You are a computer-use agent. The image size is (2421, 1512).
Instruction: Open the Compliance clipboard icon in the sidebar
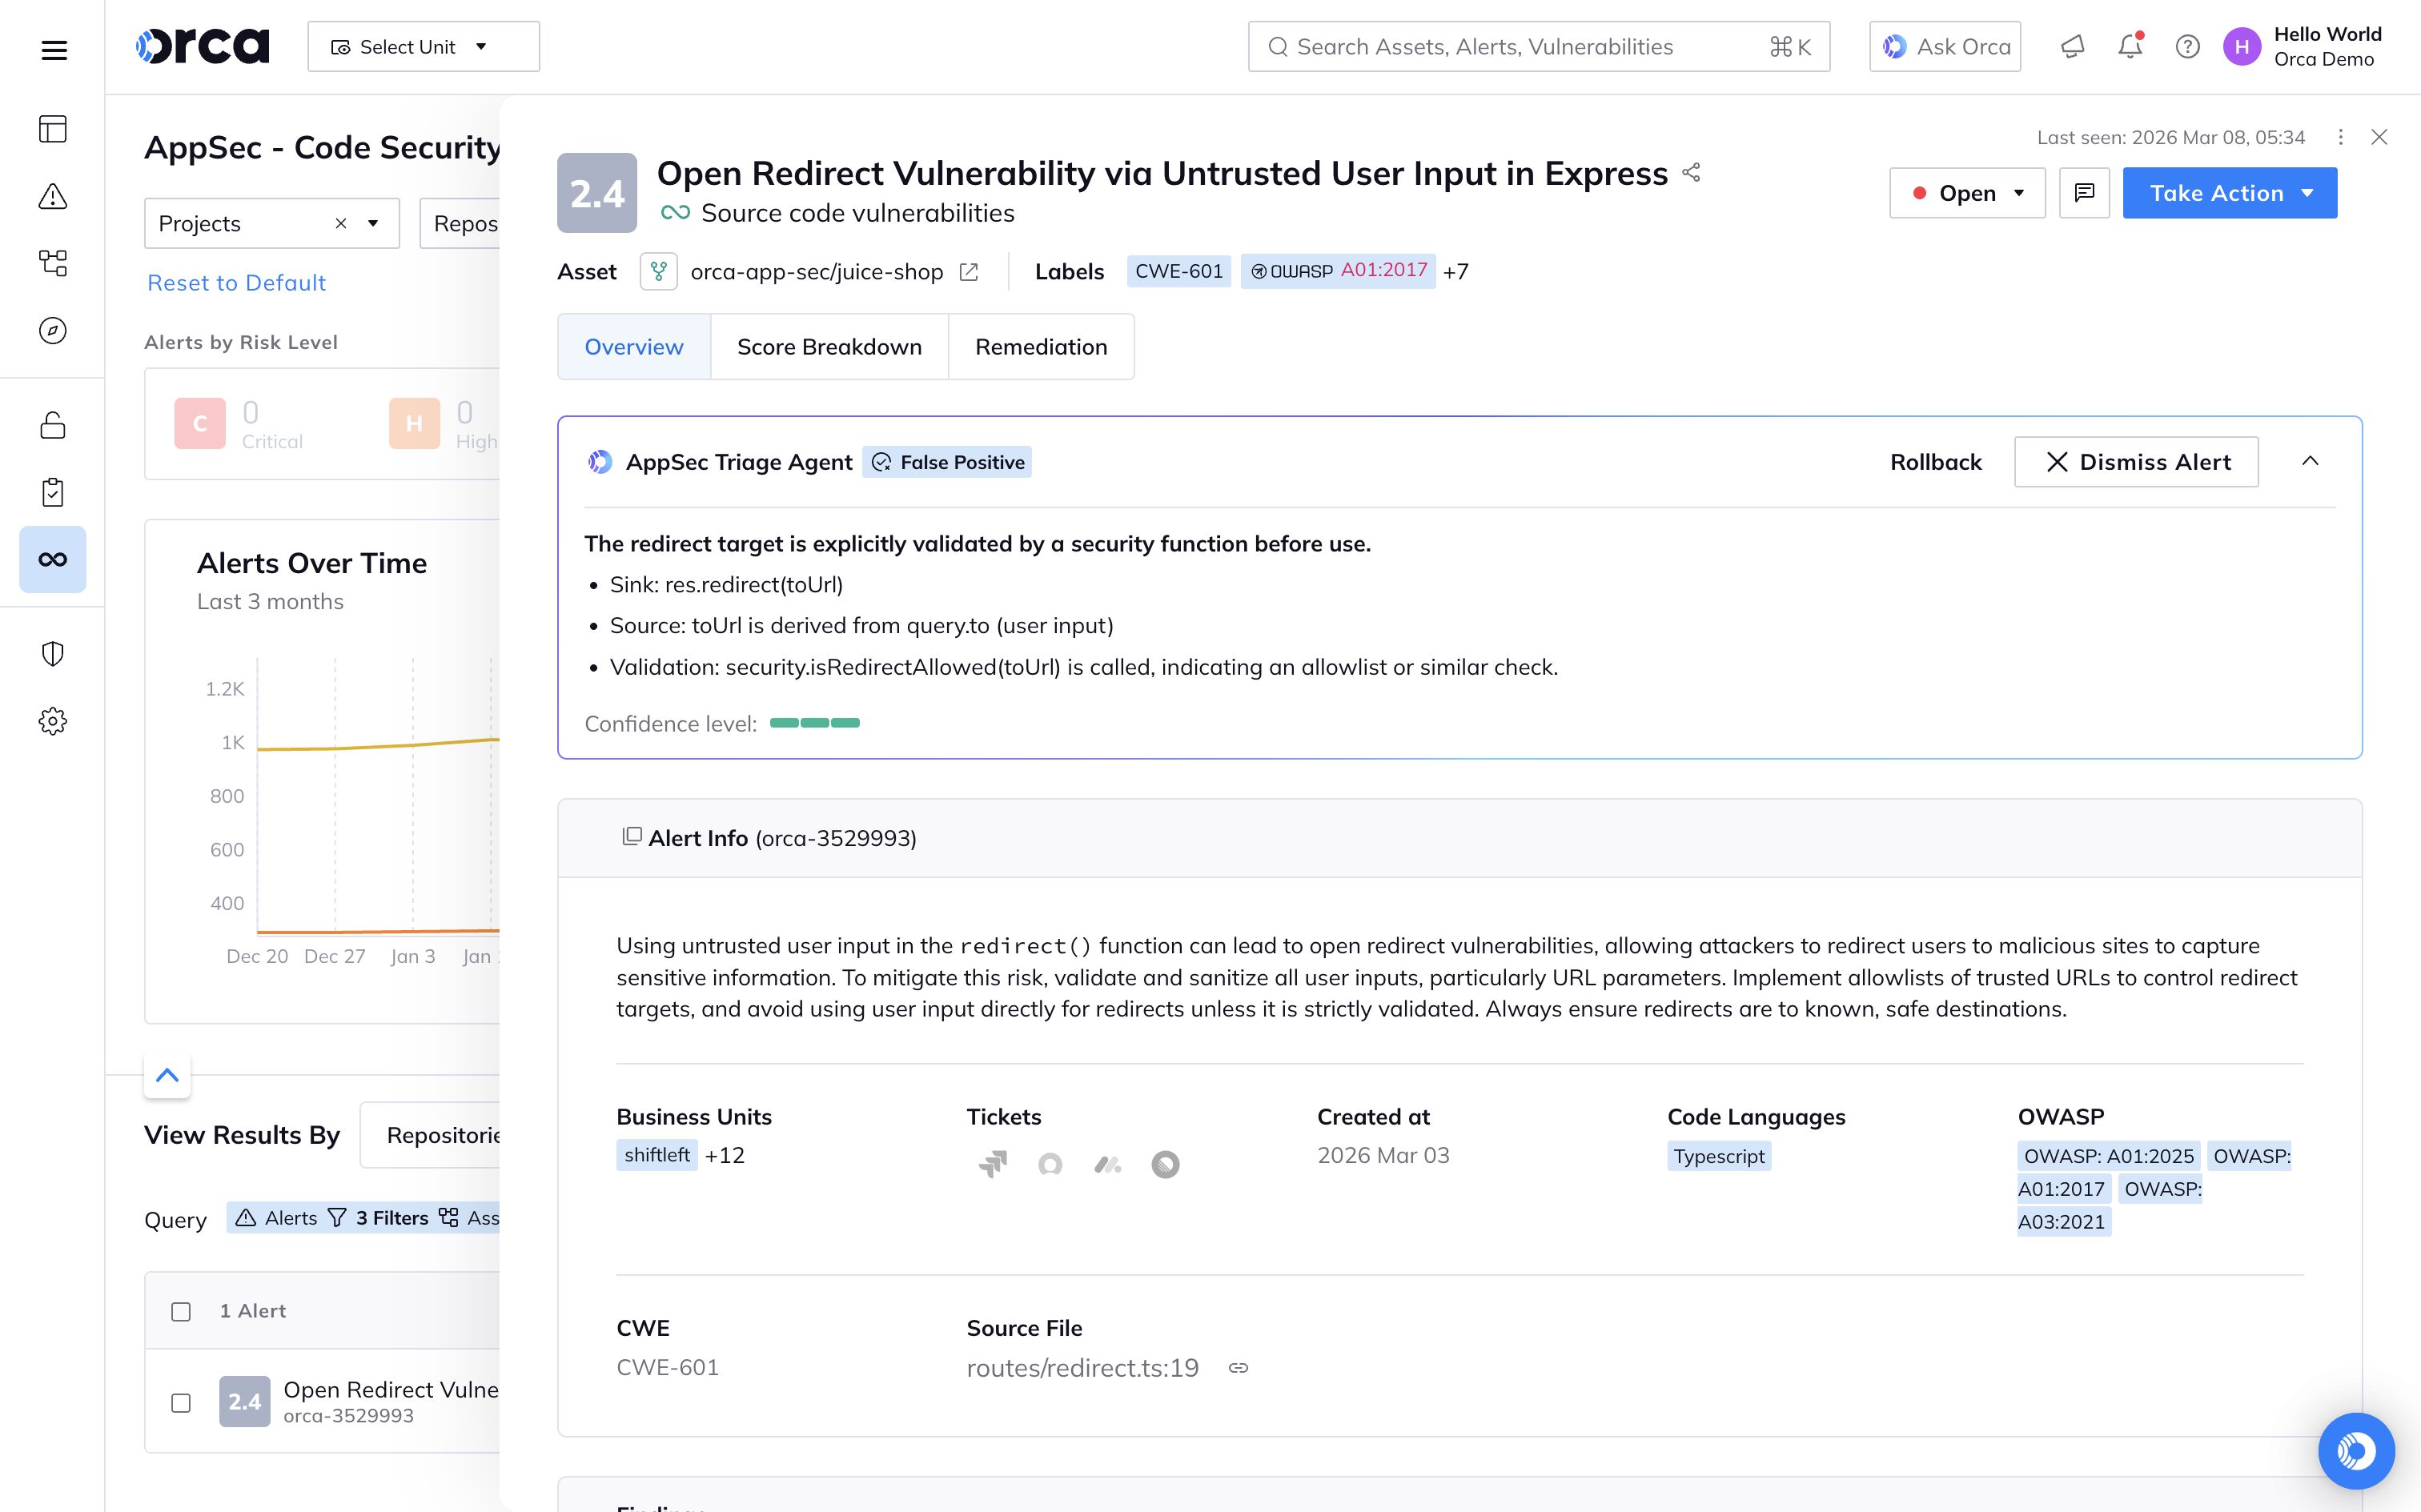[52, 491]
